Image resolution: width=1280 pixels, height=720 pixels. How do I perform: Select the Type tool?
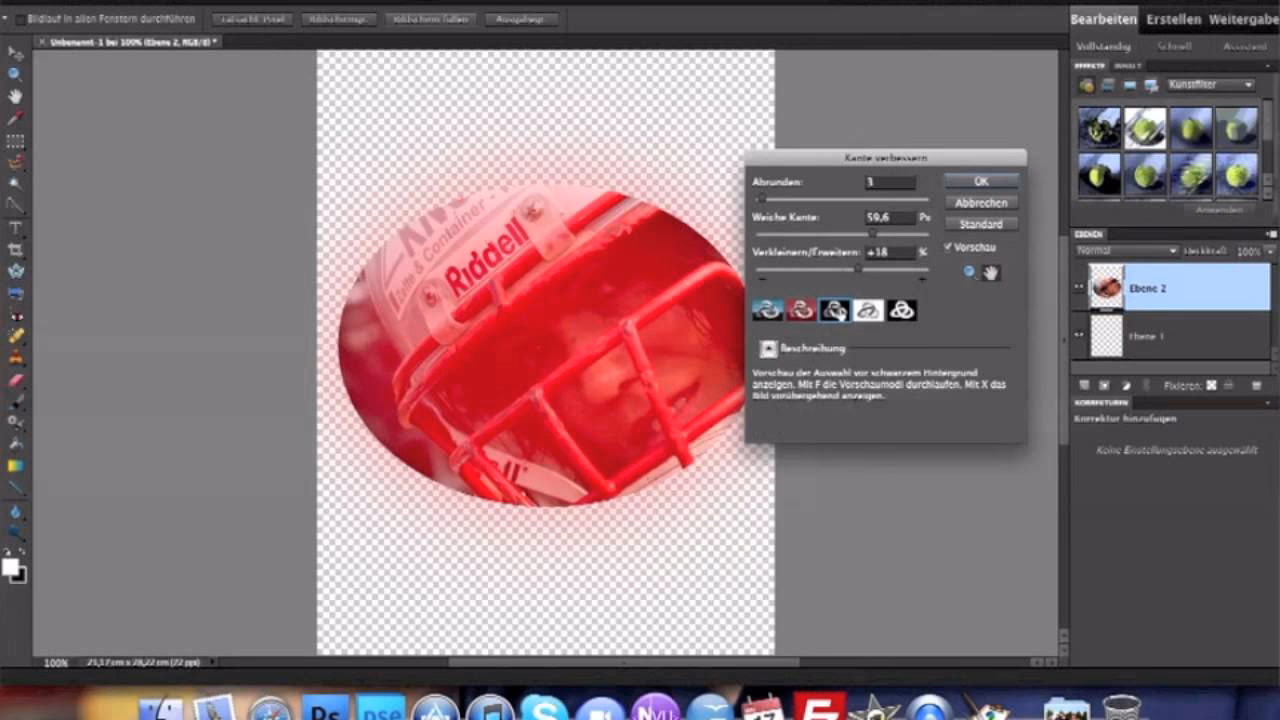tap(15, 228)
